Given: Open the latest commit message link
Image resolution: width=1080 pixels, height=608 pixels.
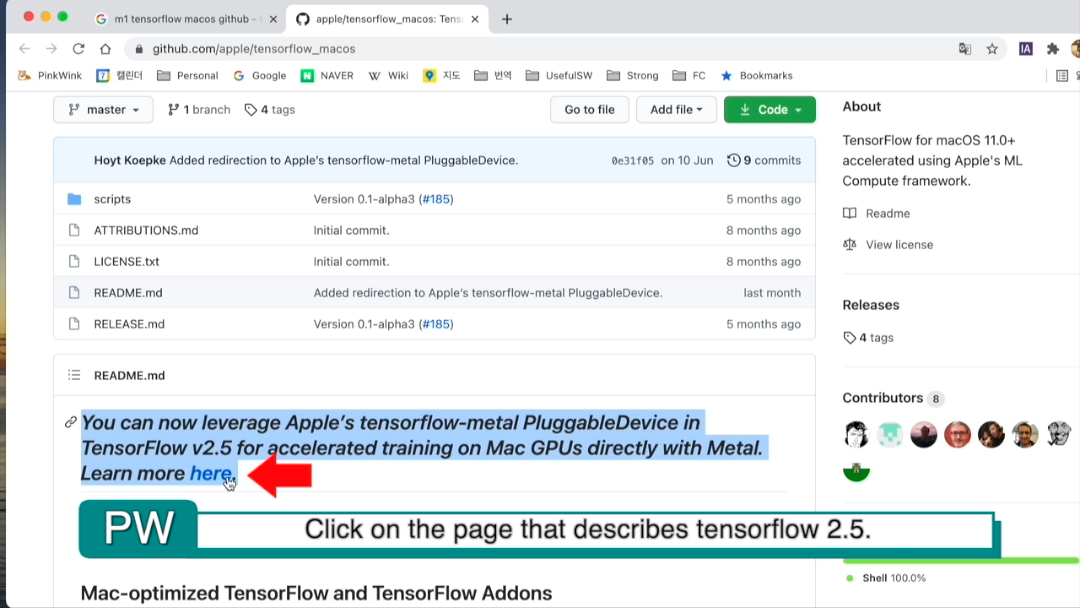Looking at the screenshot, I should click(x=344, y=160).
